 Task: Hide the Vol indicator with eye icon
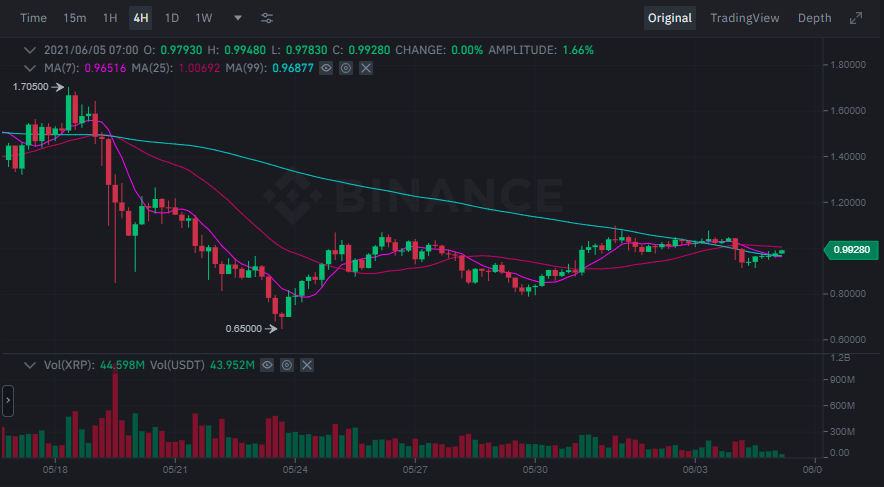pyautogui.click(x=267, y=366)
